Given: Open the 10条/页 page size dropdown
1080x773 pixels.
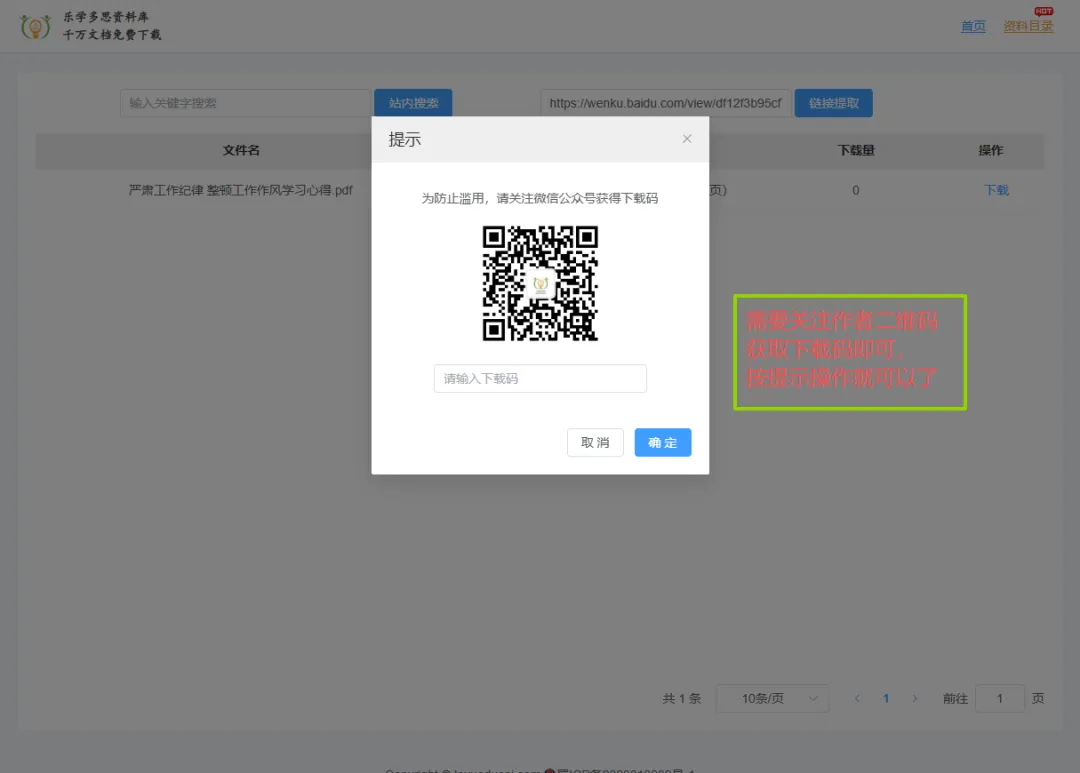Looking at the screenshot, I should pyautogui.click(x=772, y=699).
